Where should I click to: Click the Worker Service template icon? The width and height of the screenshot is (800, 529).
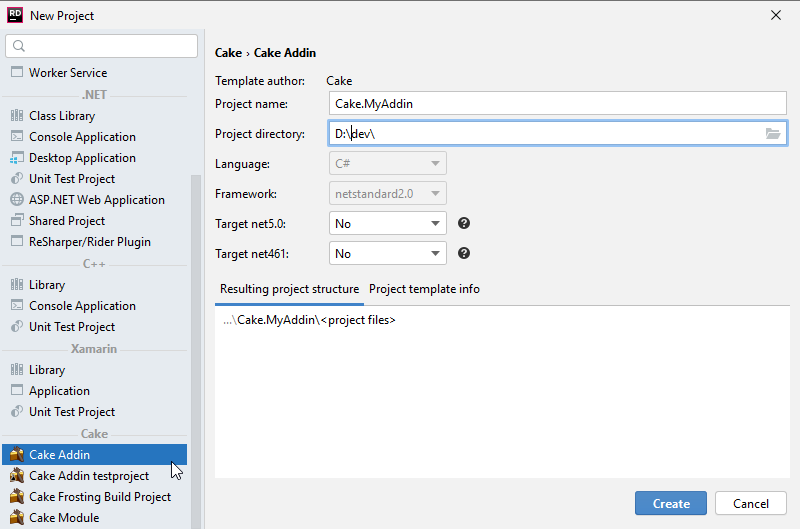[x=17, y=72]
